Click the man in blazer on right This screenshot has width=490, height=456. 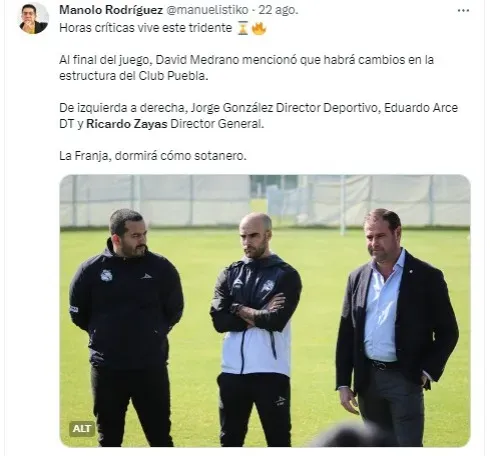pyautogui.click(x=397, y=327)
